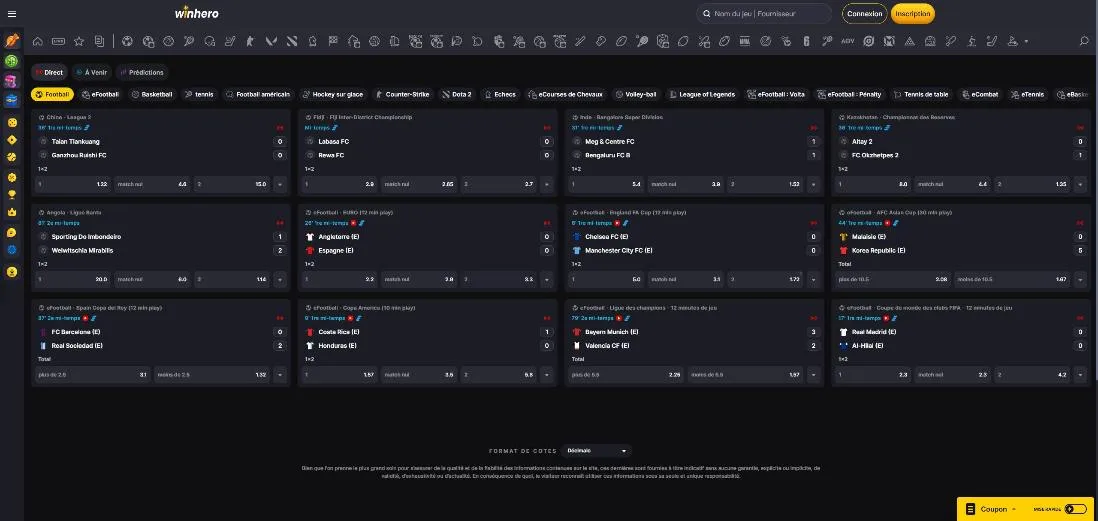Click the yellow crown icon in left sidebar
The image size is (1098, 521).
point(12,211)
